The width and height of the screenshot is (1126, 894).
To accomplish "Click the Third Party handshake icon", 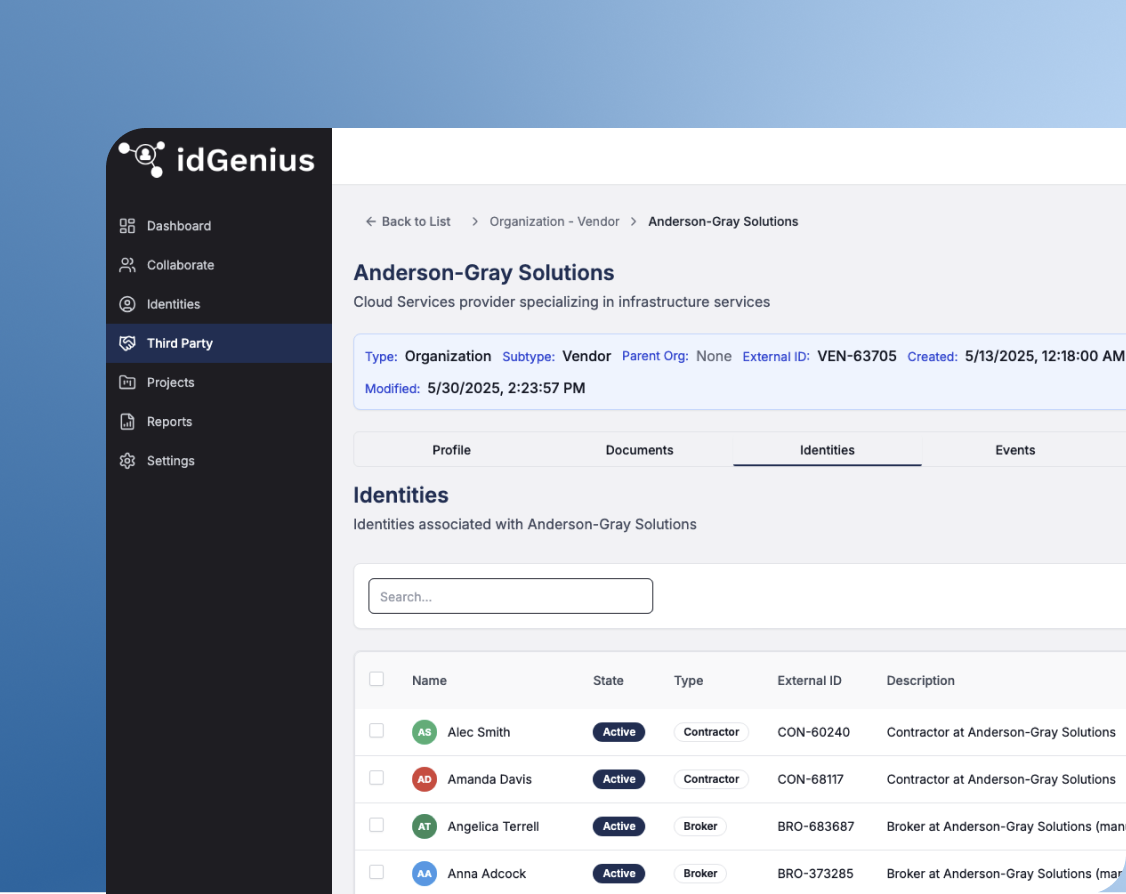I will [127, 343].
